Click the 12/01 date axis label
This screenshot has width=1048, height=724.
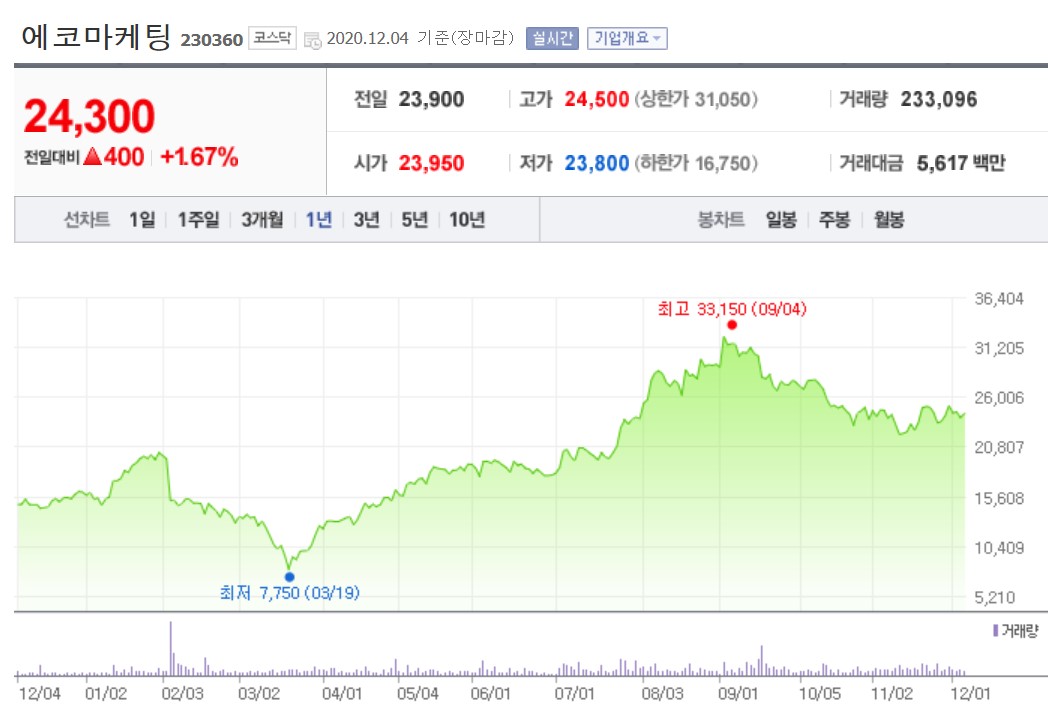(970, 694)
